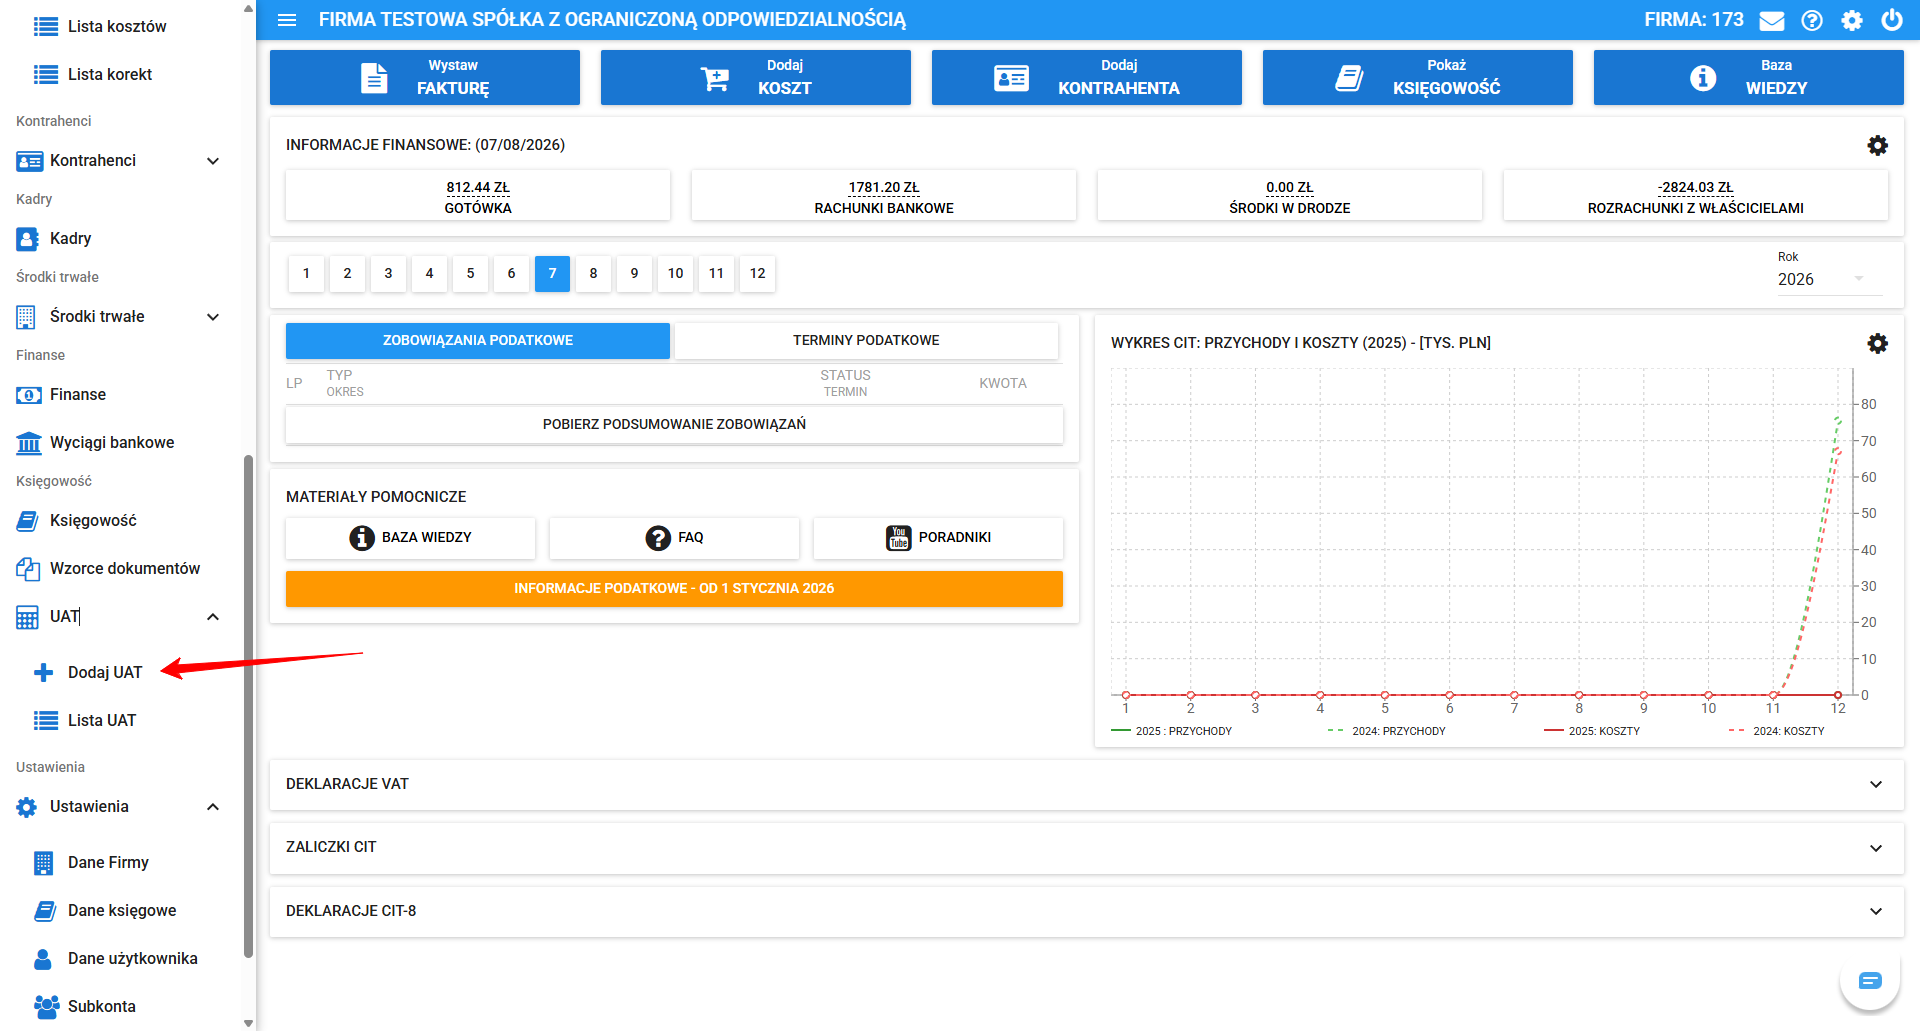
Task: Open BAZA WIEDZY materials button
Action: pos(410,538)
